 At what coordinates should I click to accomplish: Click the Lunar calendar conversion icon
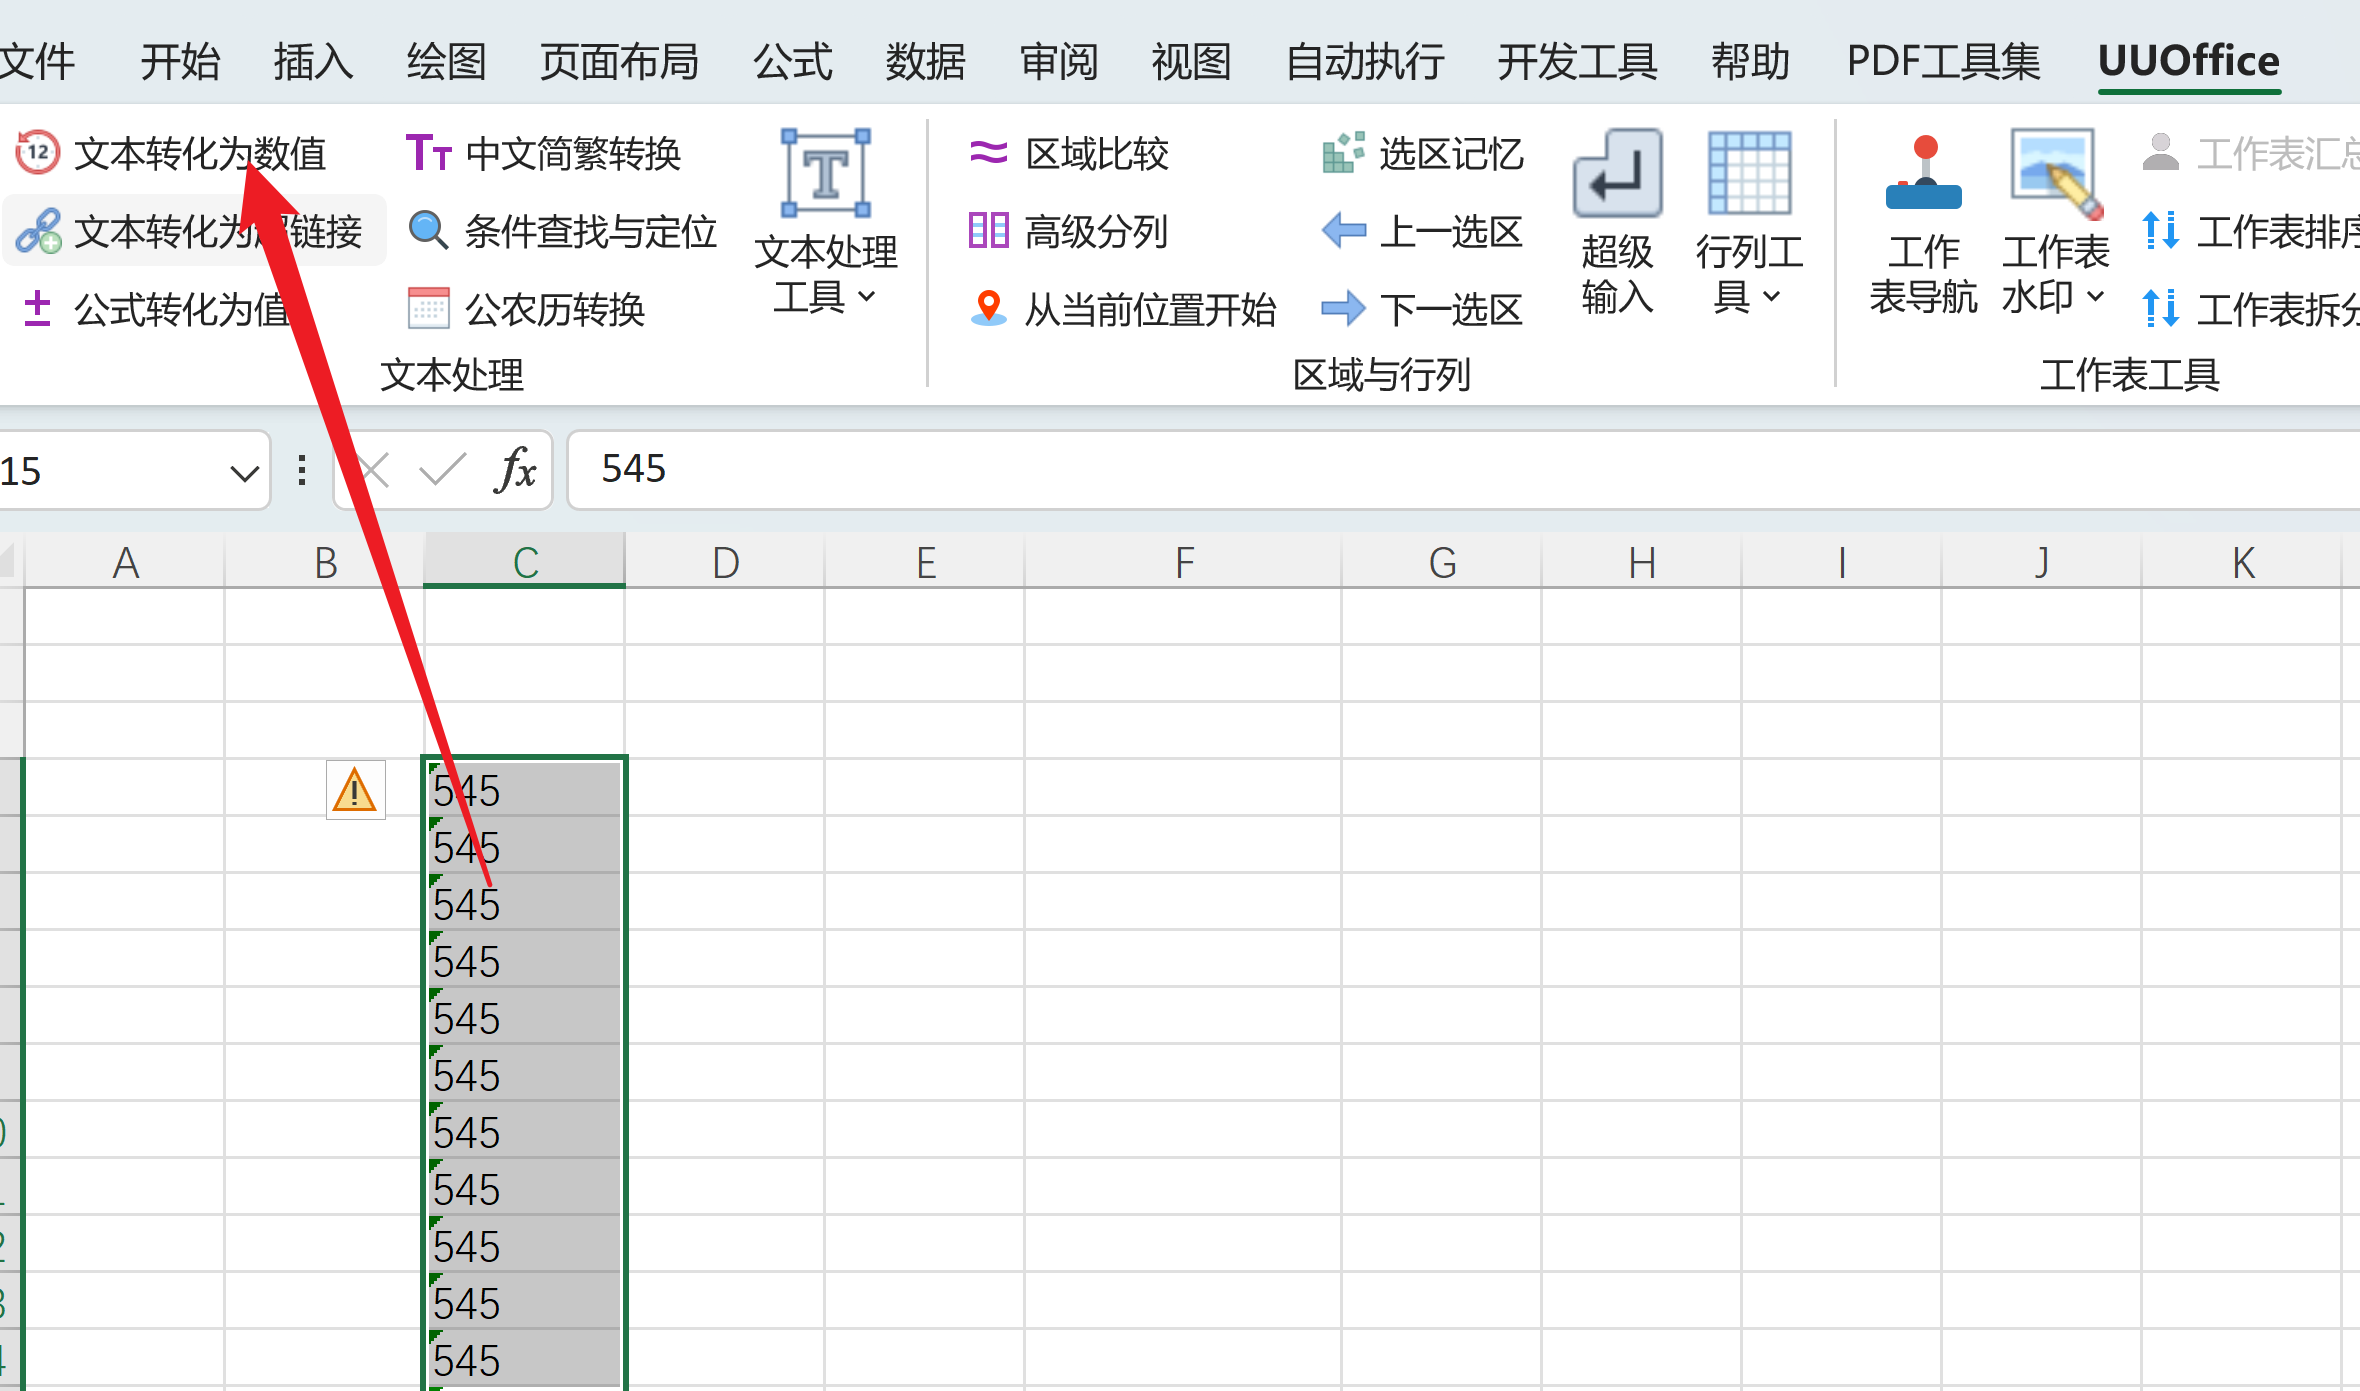429,308
